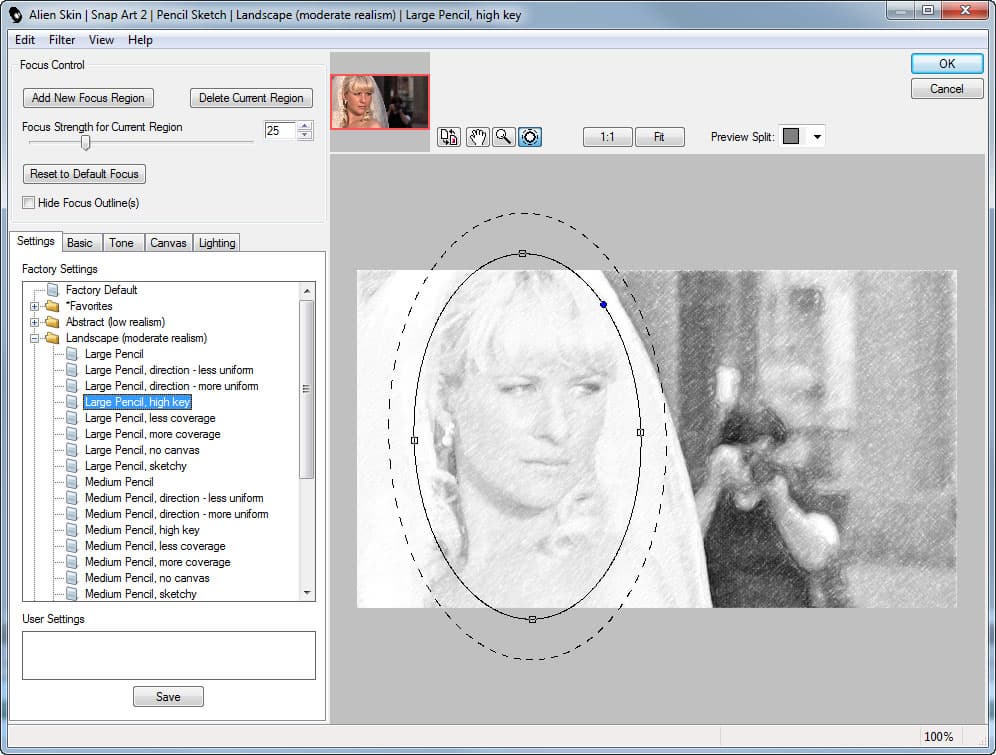This screenshot has height=755, width=996.
Task: Select the magnifier zoom tool
Action: (x=504, y=137)
